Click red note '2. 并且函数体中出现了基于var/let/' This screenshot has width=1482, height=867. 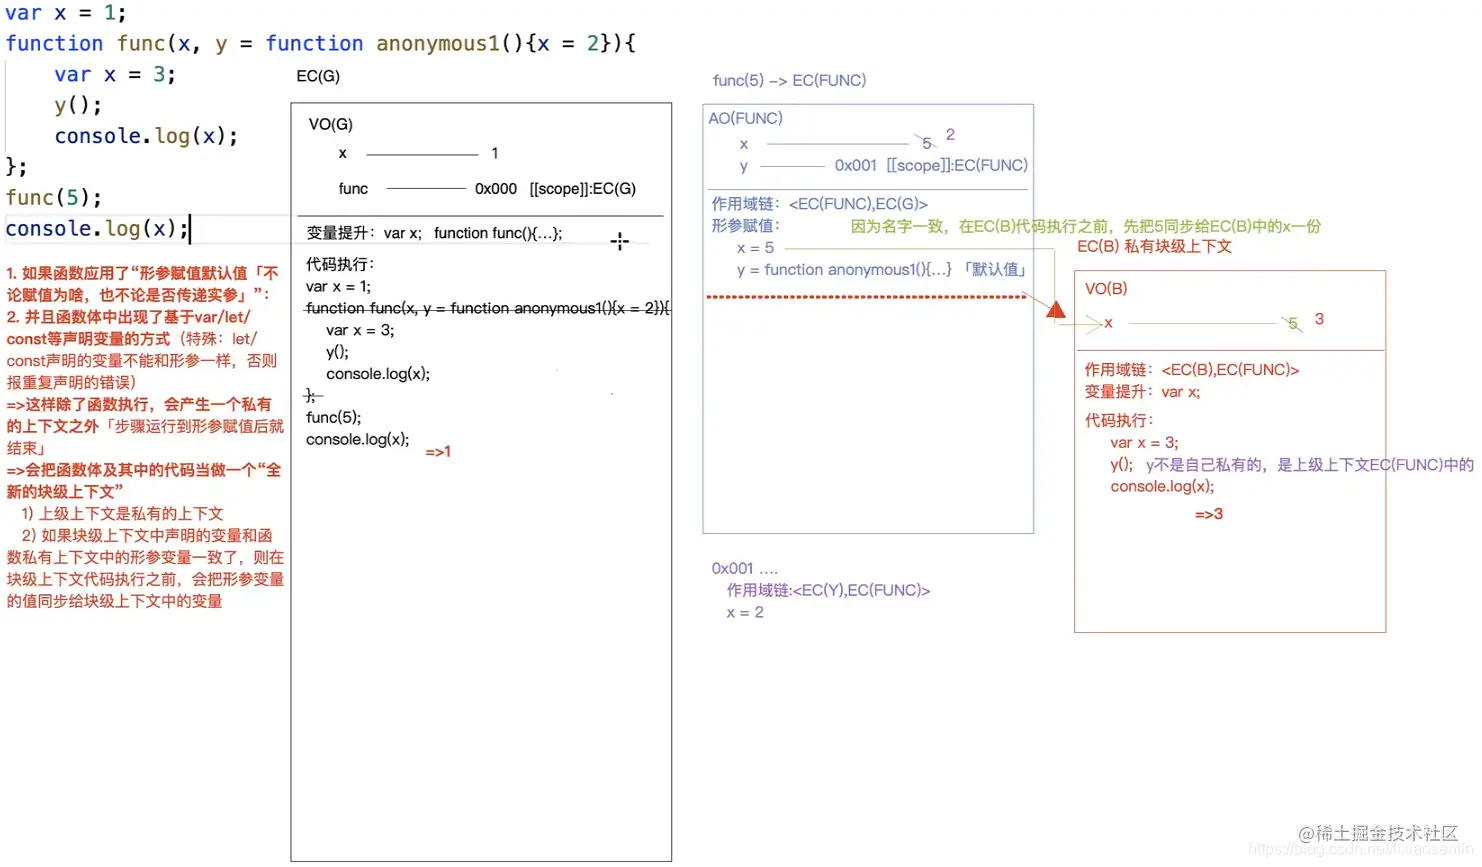(x=128, y=317)
